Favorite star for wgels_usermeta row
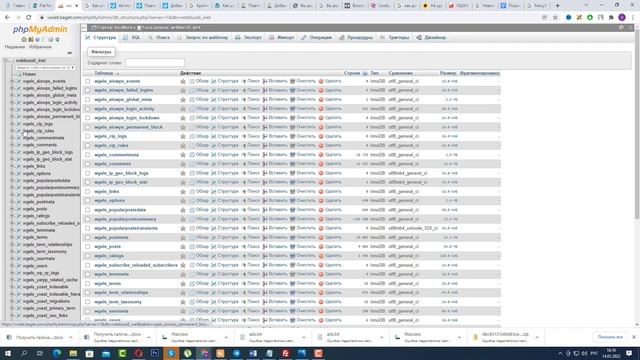 [x=183, y=311]
